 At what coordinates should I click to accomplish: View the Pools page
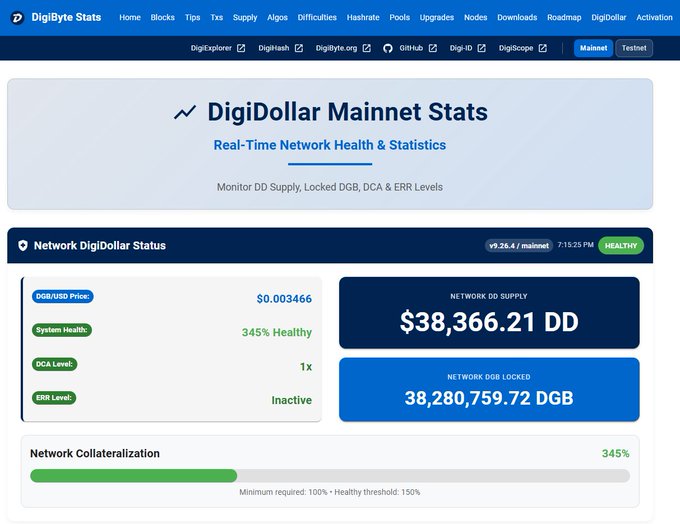399,17
